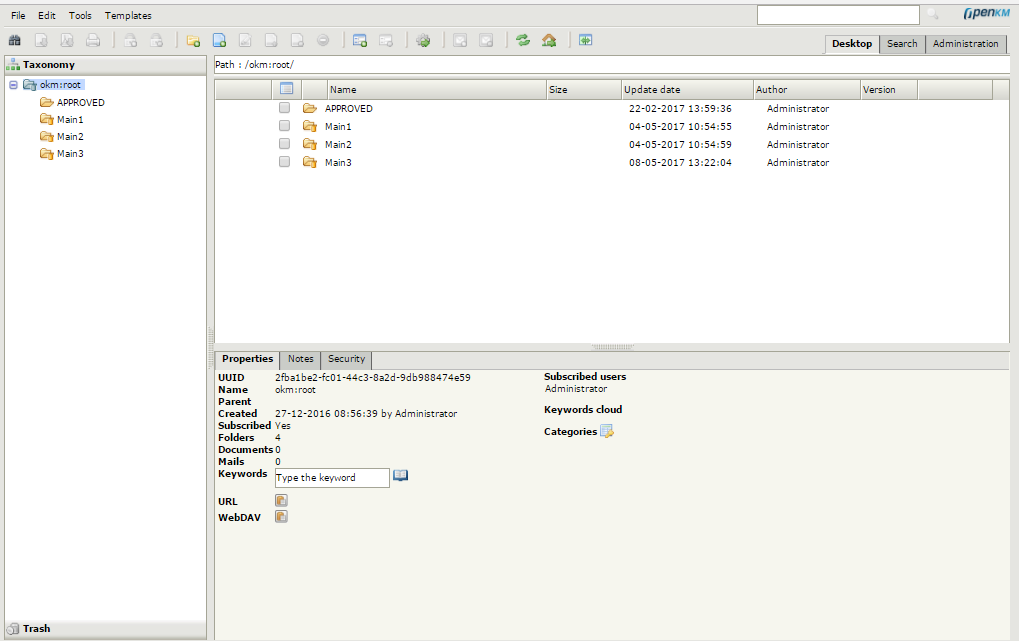Open the Templates menu
Image resolution: width=1019 pixels, height=641 pixels.
click(x=128, y=16)
